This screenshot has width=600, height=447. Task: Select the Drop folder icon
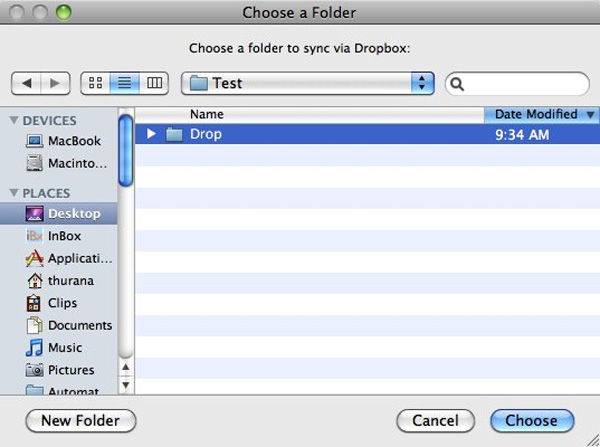click(x=174, y=134)
